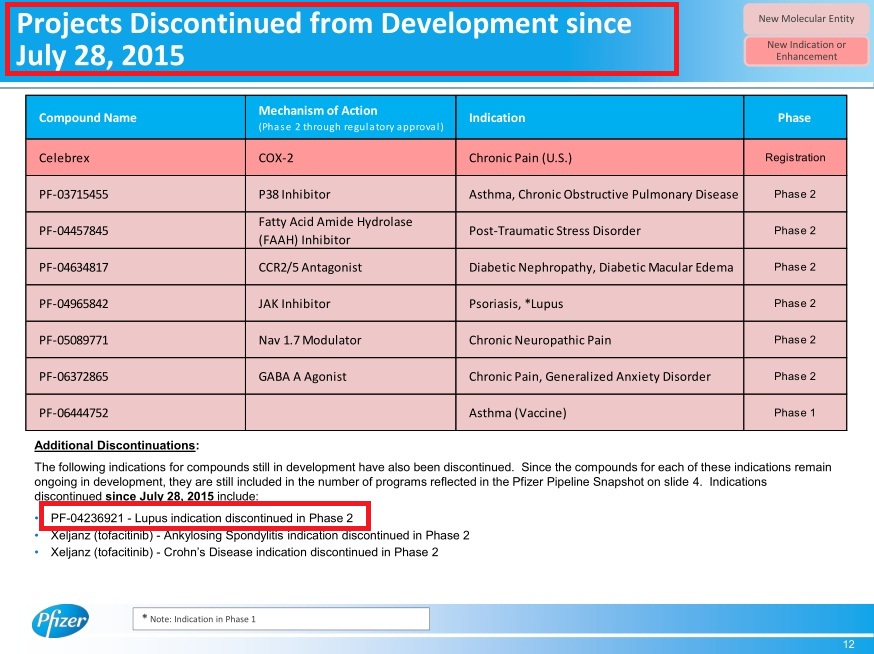Select the 'Registration' phase cell
The image size is (874, 654).
[795, 158]
